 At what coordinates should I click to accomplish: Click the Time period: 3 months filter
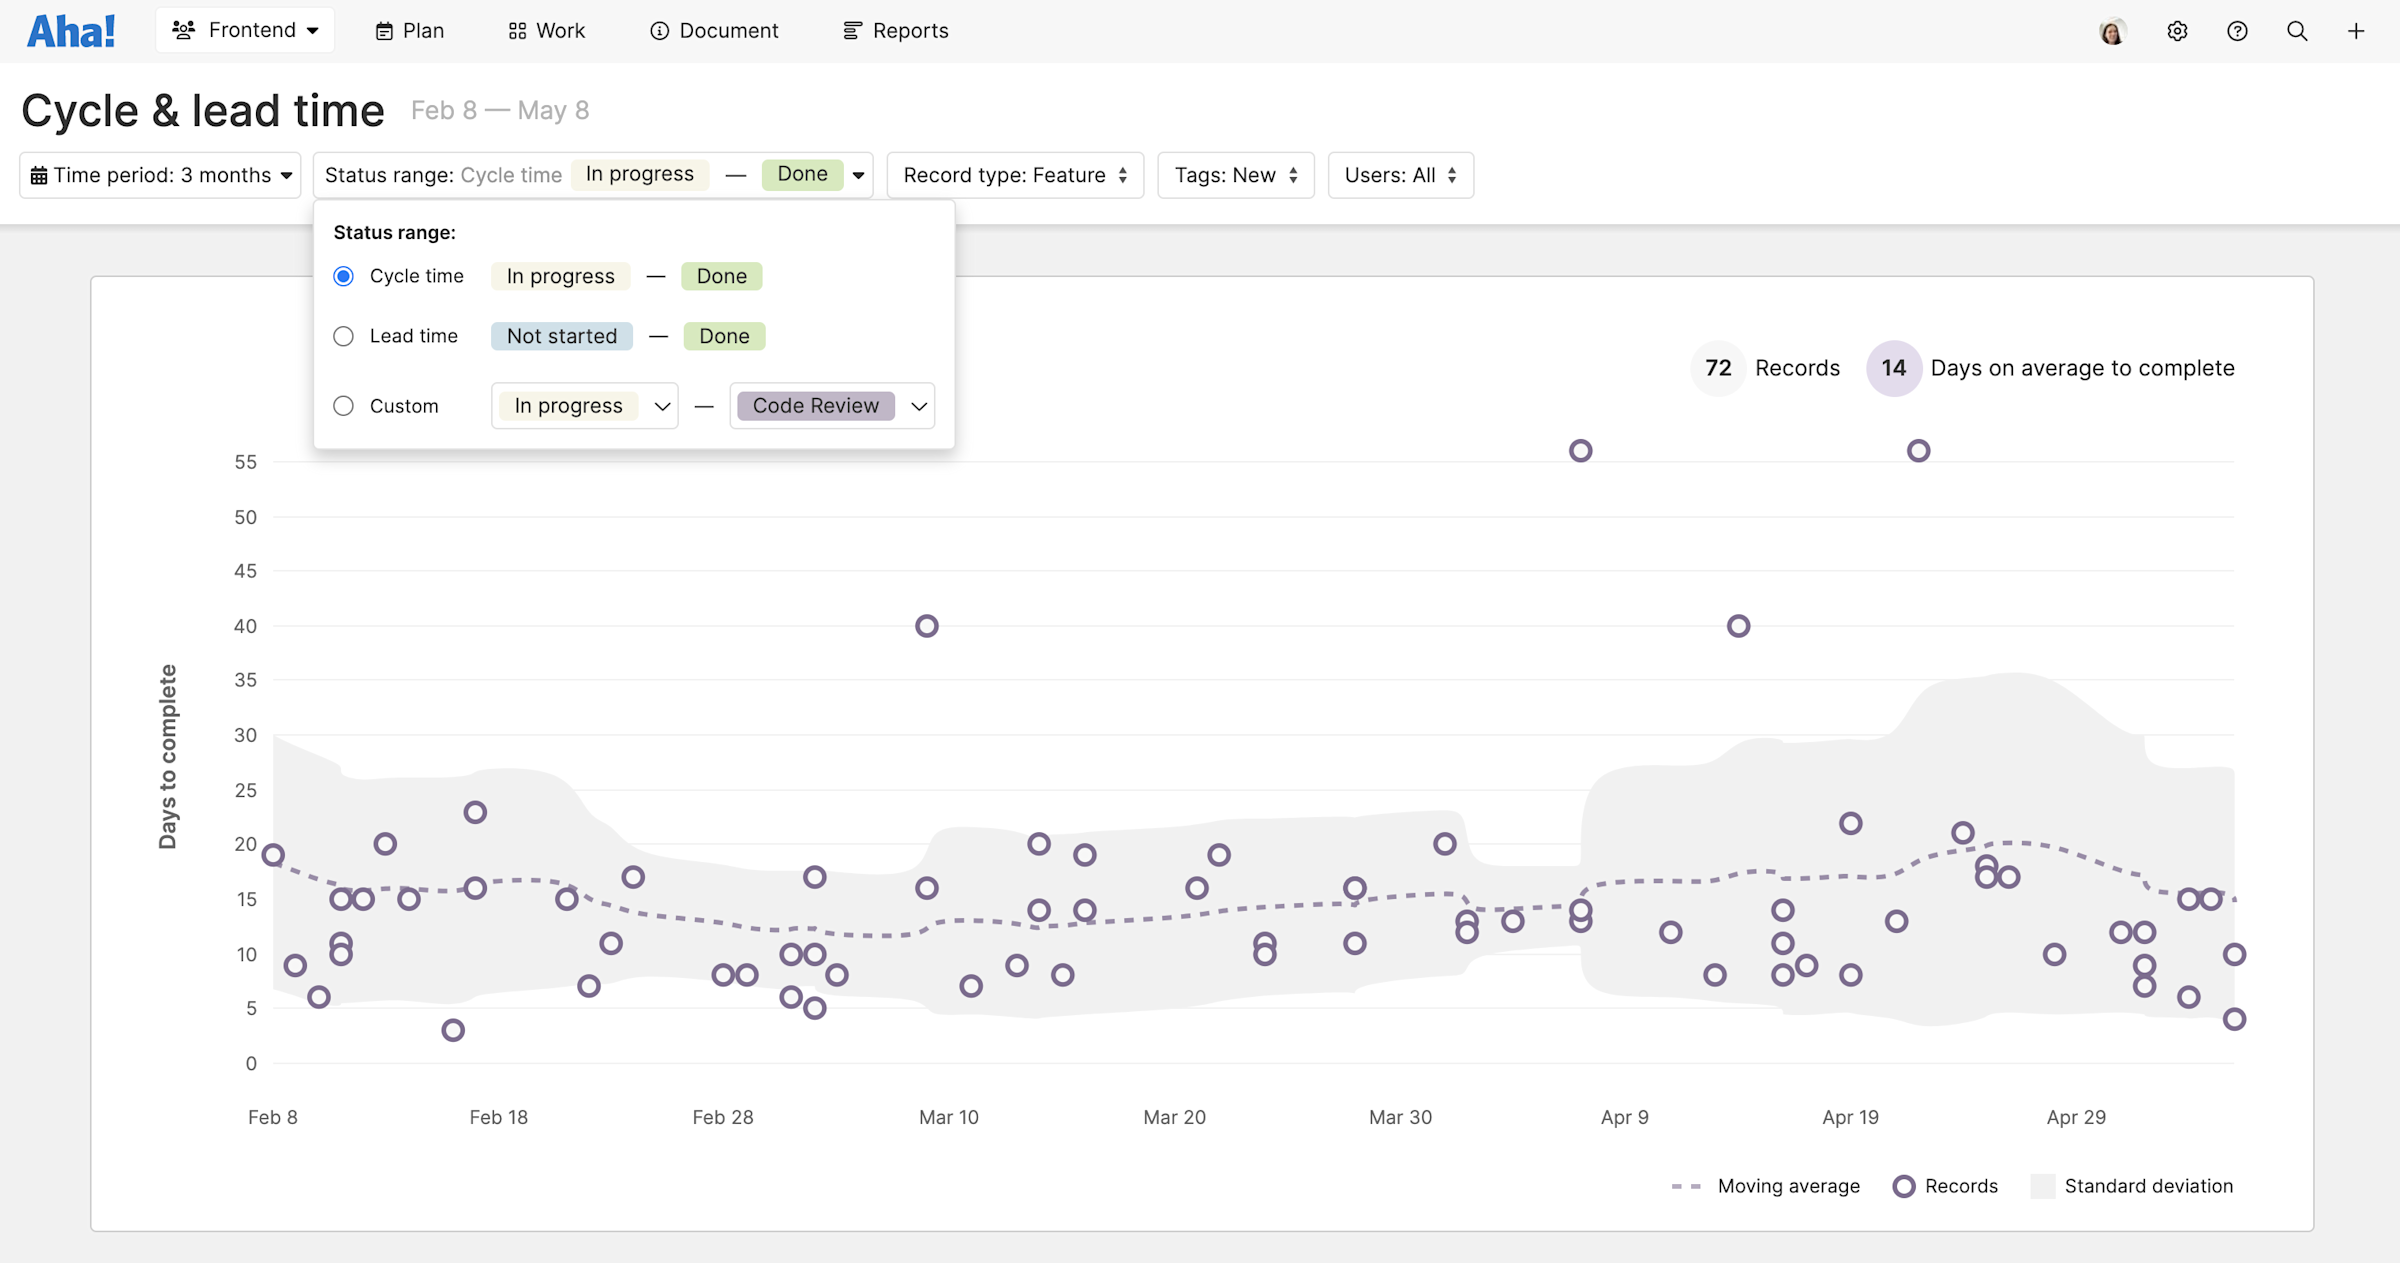pyautogui.click(x=160, y=175)
